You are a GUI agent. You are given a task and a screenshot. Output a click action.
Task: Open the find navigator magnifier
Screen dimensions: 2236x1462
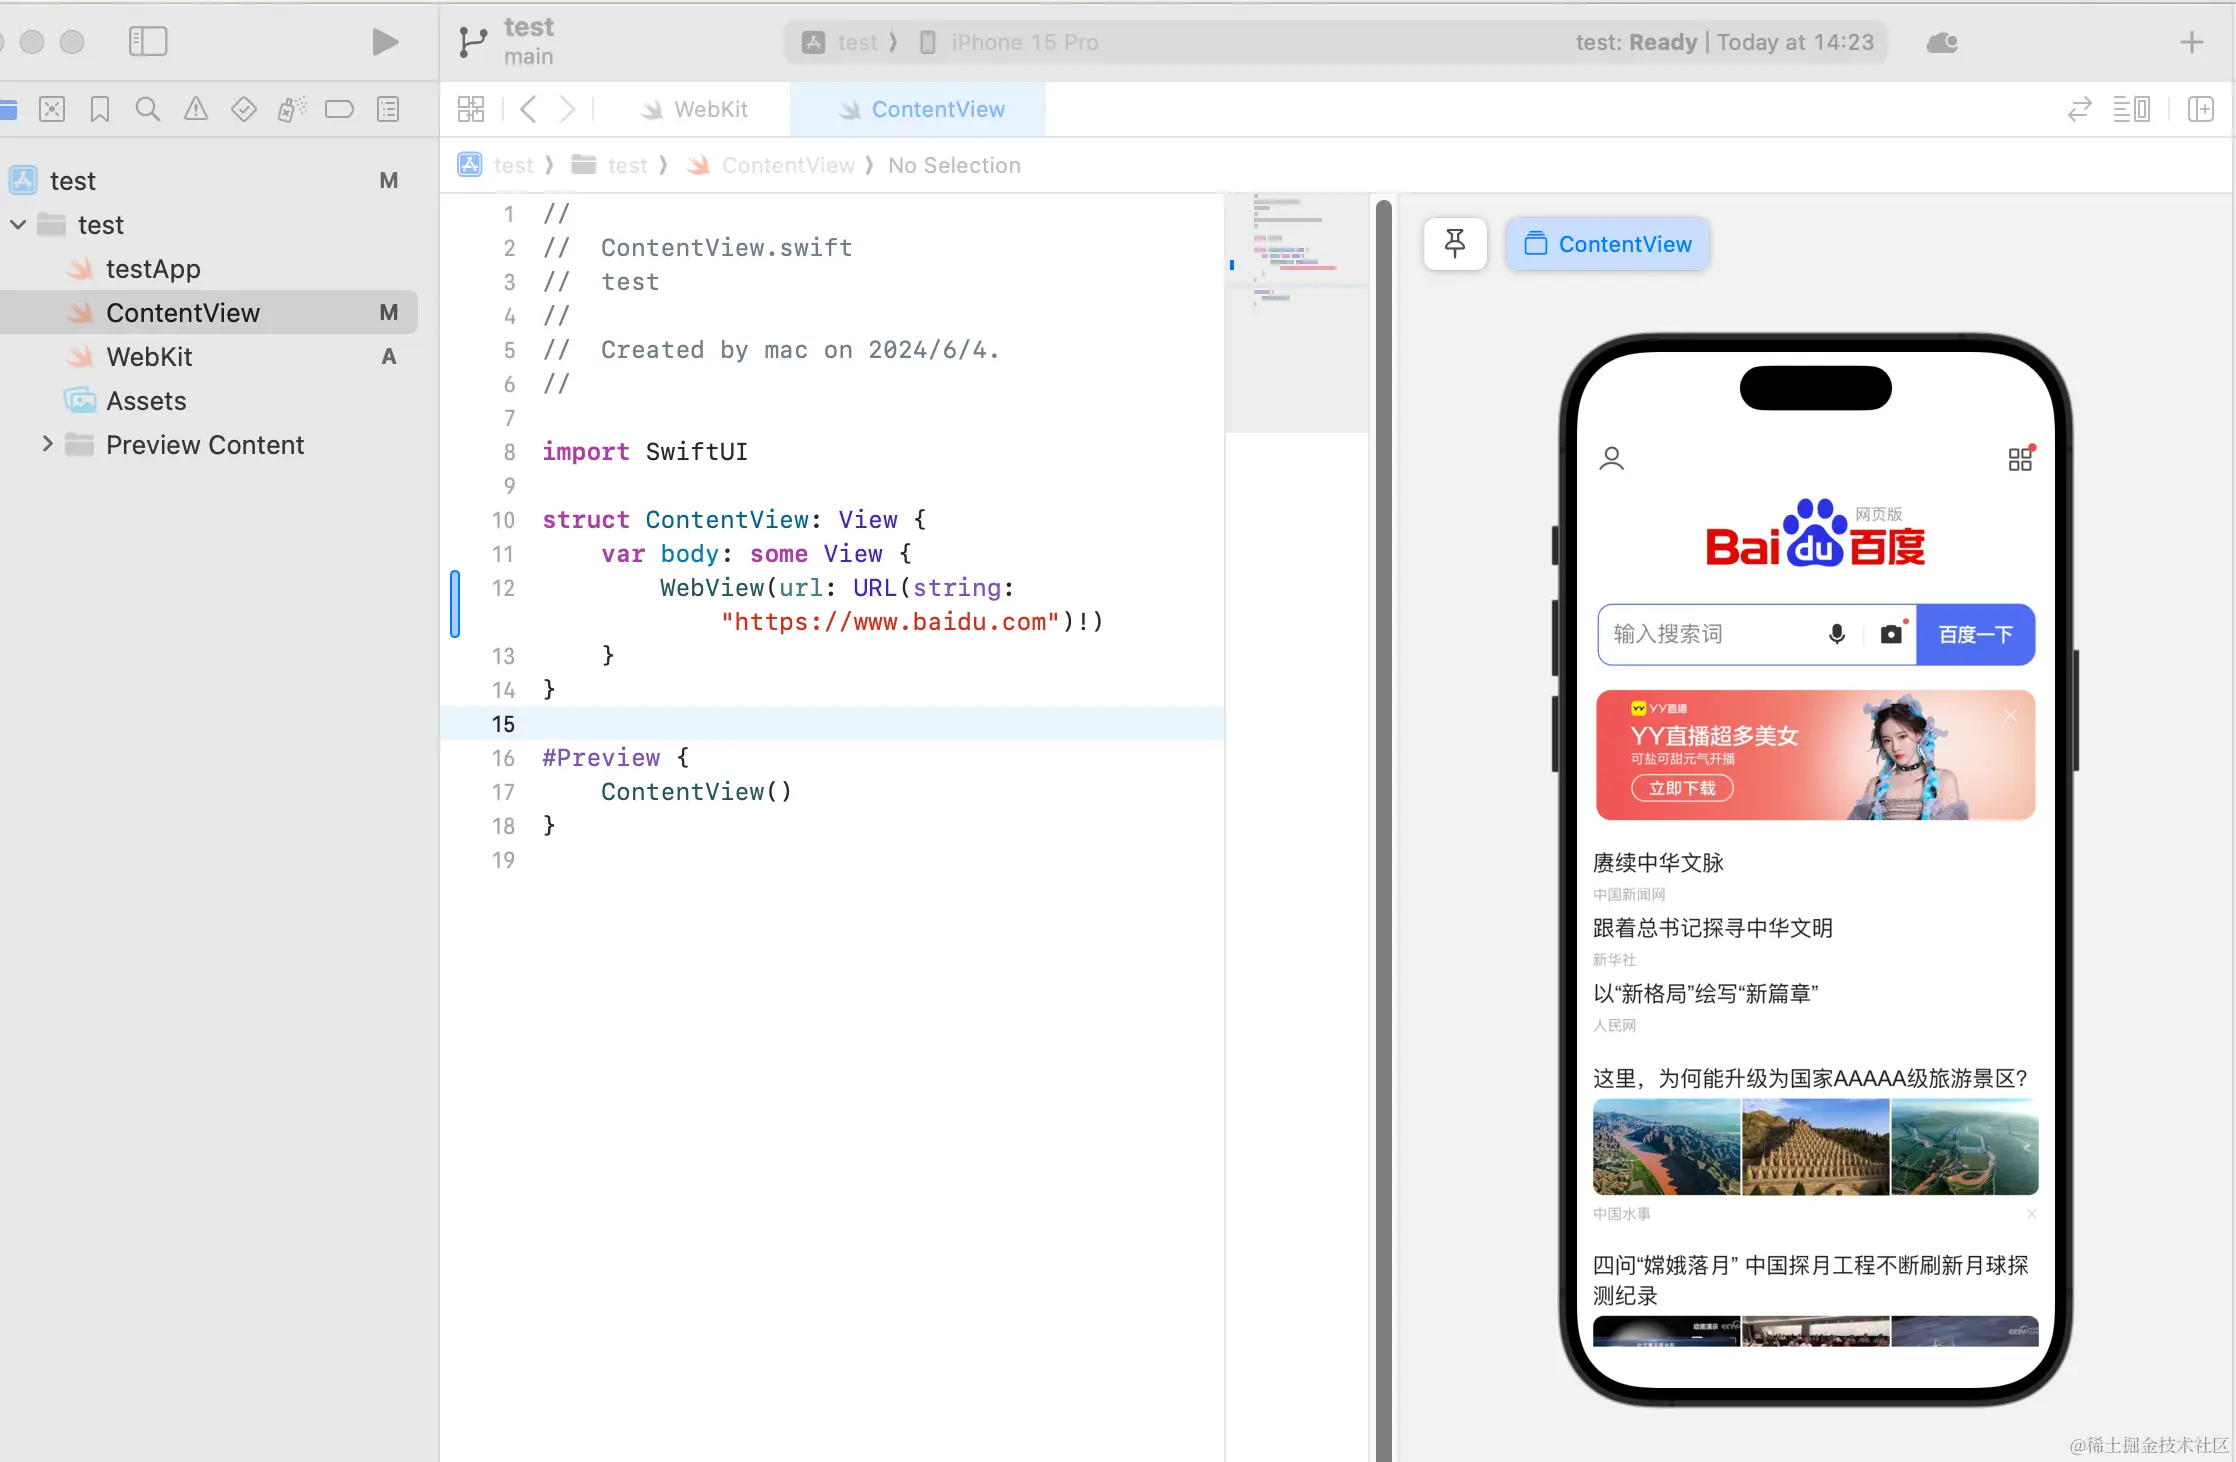[147, 109]
